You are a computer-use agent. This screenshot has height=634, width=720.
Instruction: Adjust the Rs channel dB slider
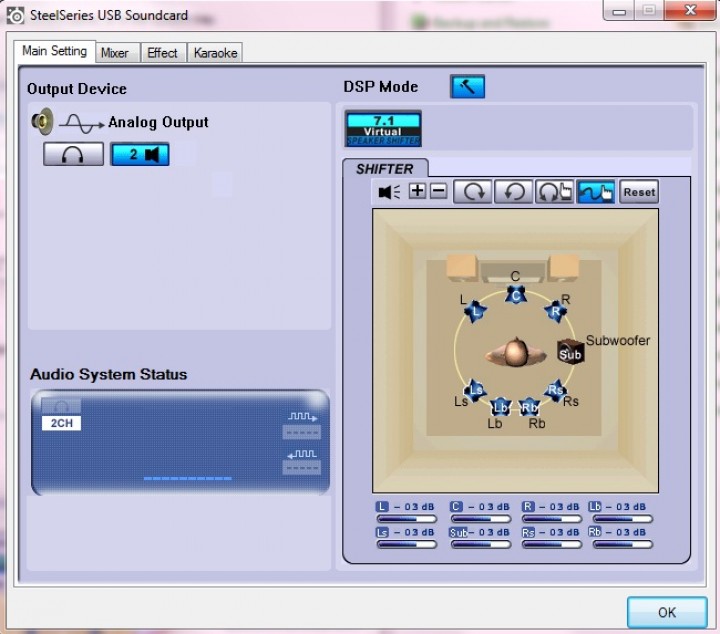click(x=552, y=544)
